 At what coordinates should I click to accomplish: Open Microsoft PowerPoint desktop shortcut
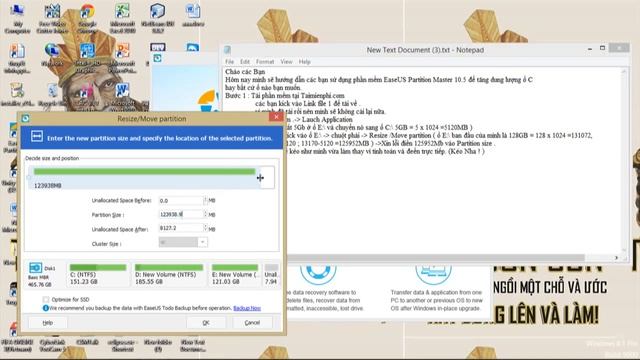pyautogui.click(x=122, y=58)
